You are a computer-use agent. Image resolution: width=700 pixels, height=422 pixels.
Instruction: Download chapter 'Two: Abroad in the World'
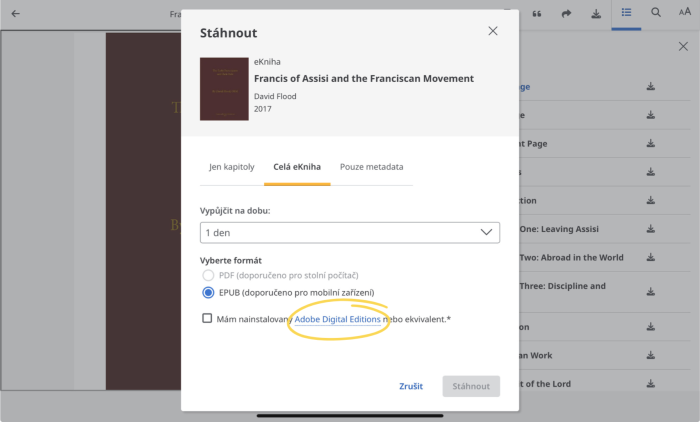coord(651,258)
